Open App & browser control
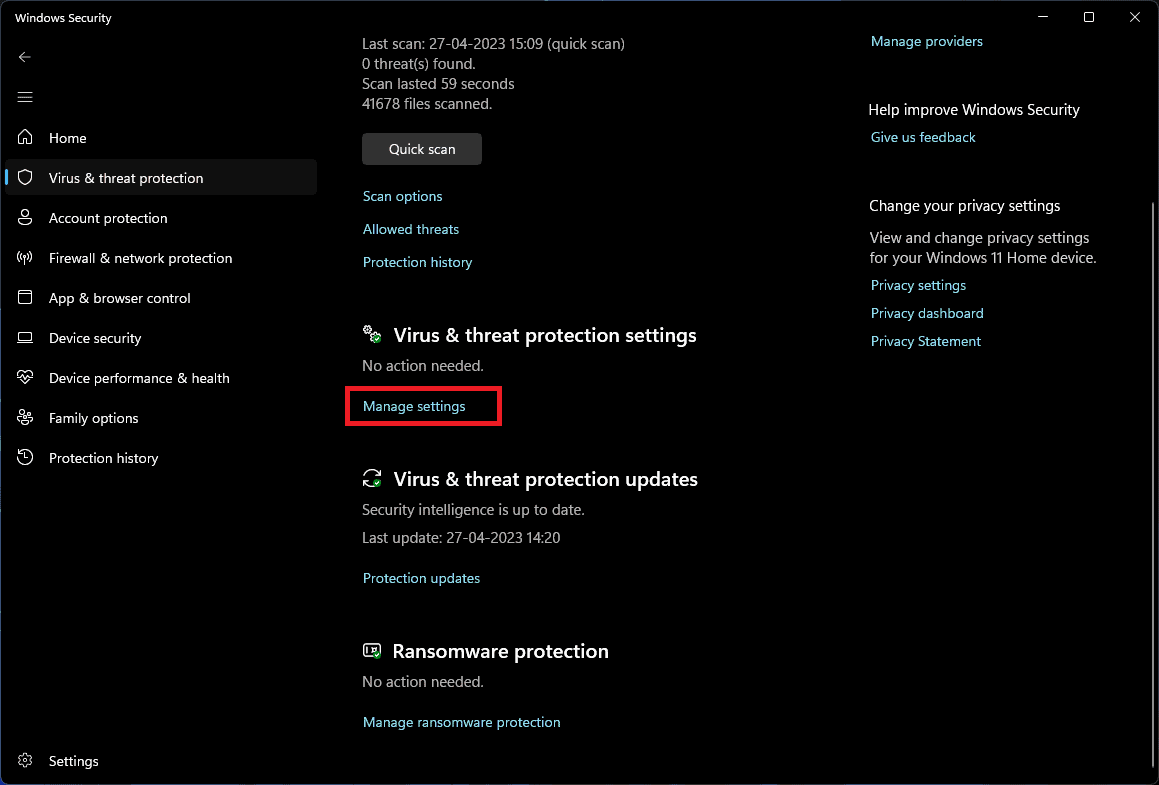Viewport: 1159px width, 785px height. coord(161,298)
